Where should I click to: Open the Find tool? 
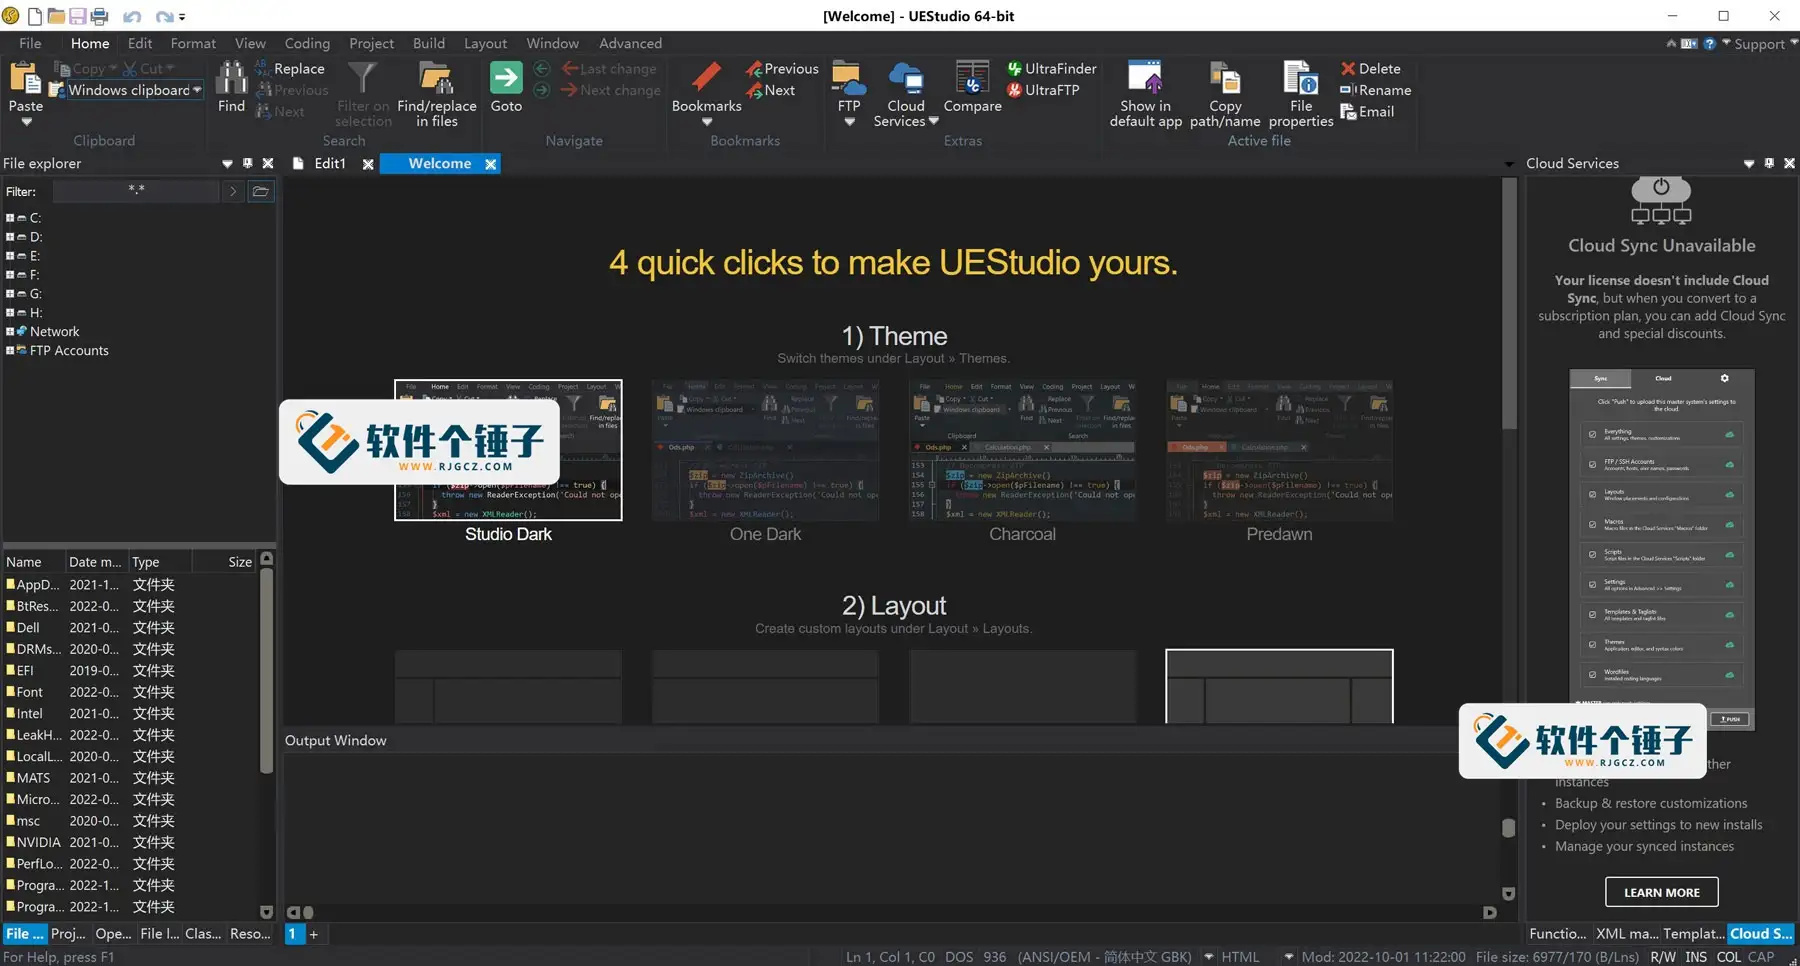point(231,87)
